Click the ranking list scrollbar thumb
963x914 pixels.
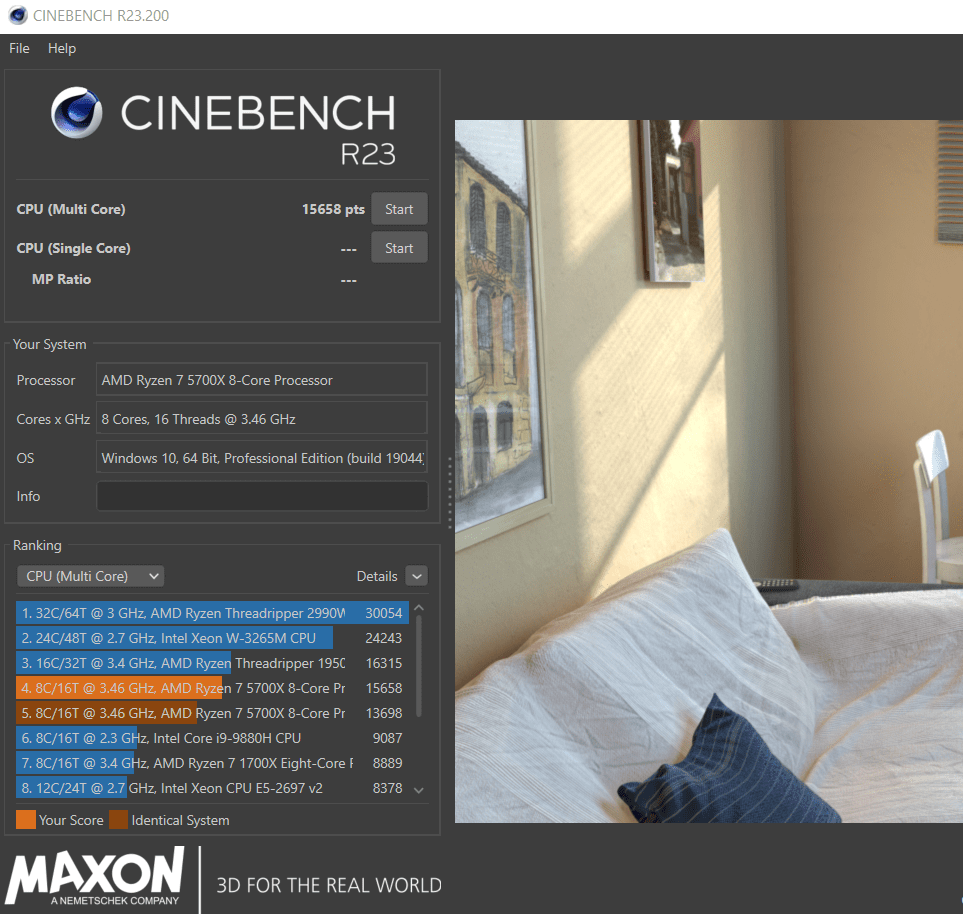(x=419, y=666)
